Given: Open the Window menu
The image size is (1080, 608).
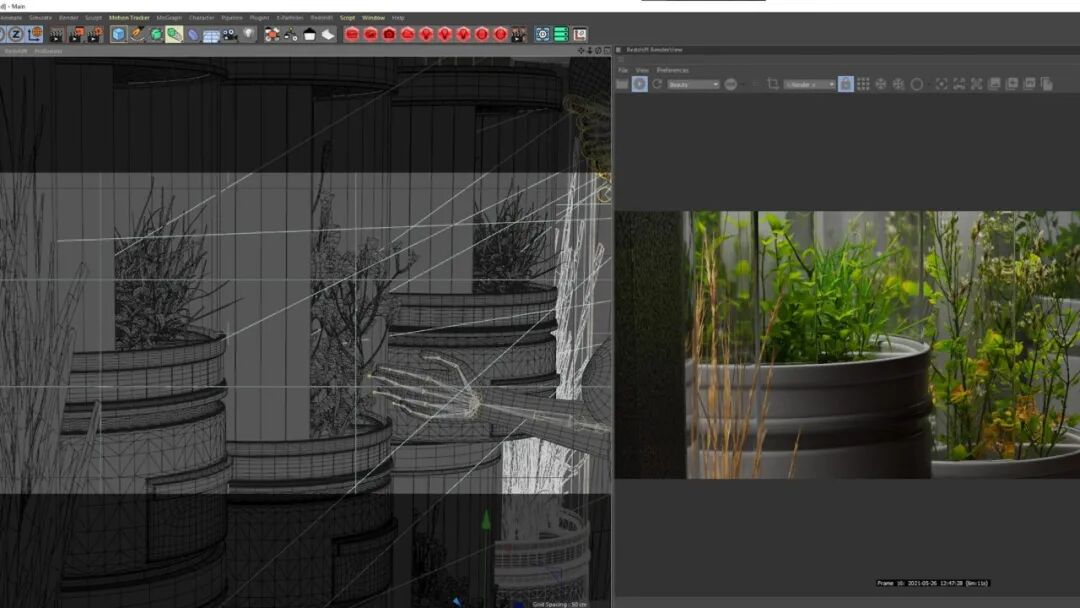Looking at the screenshot, I should click(373, 18).
